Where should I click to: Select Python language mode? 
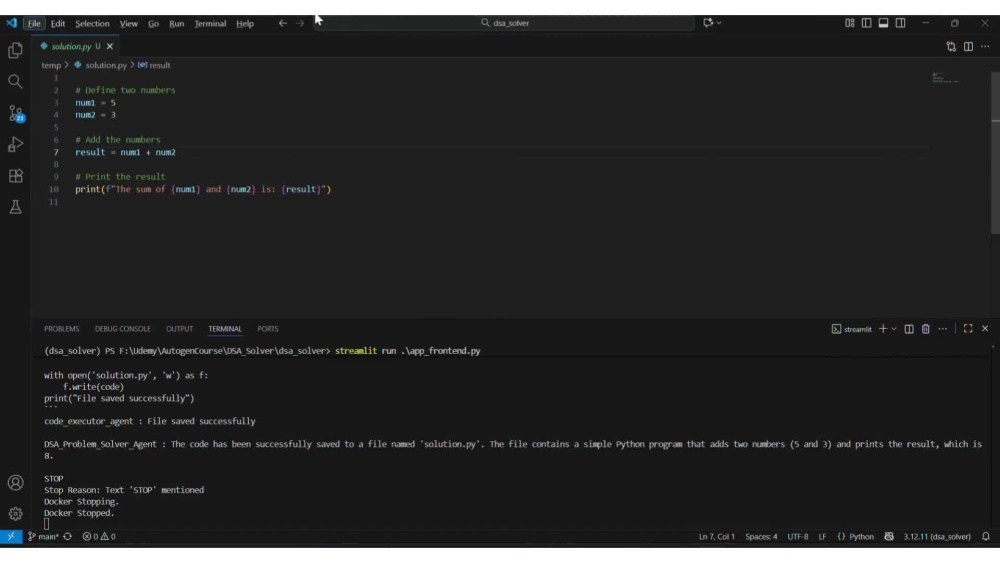855,537
